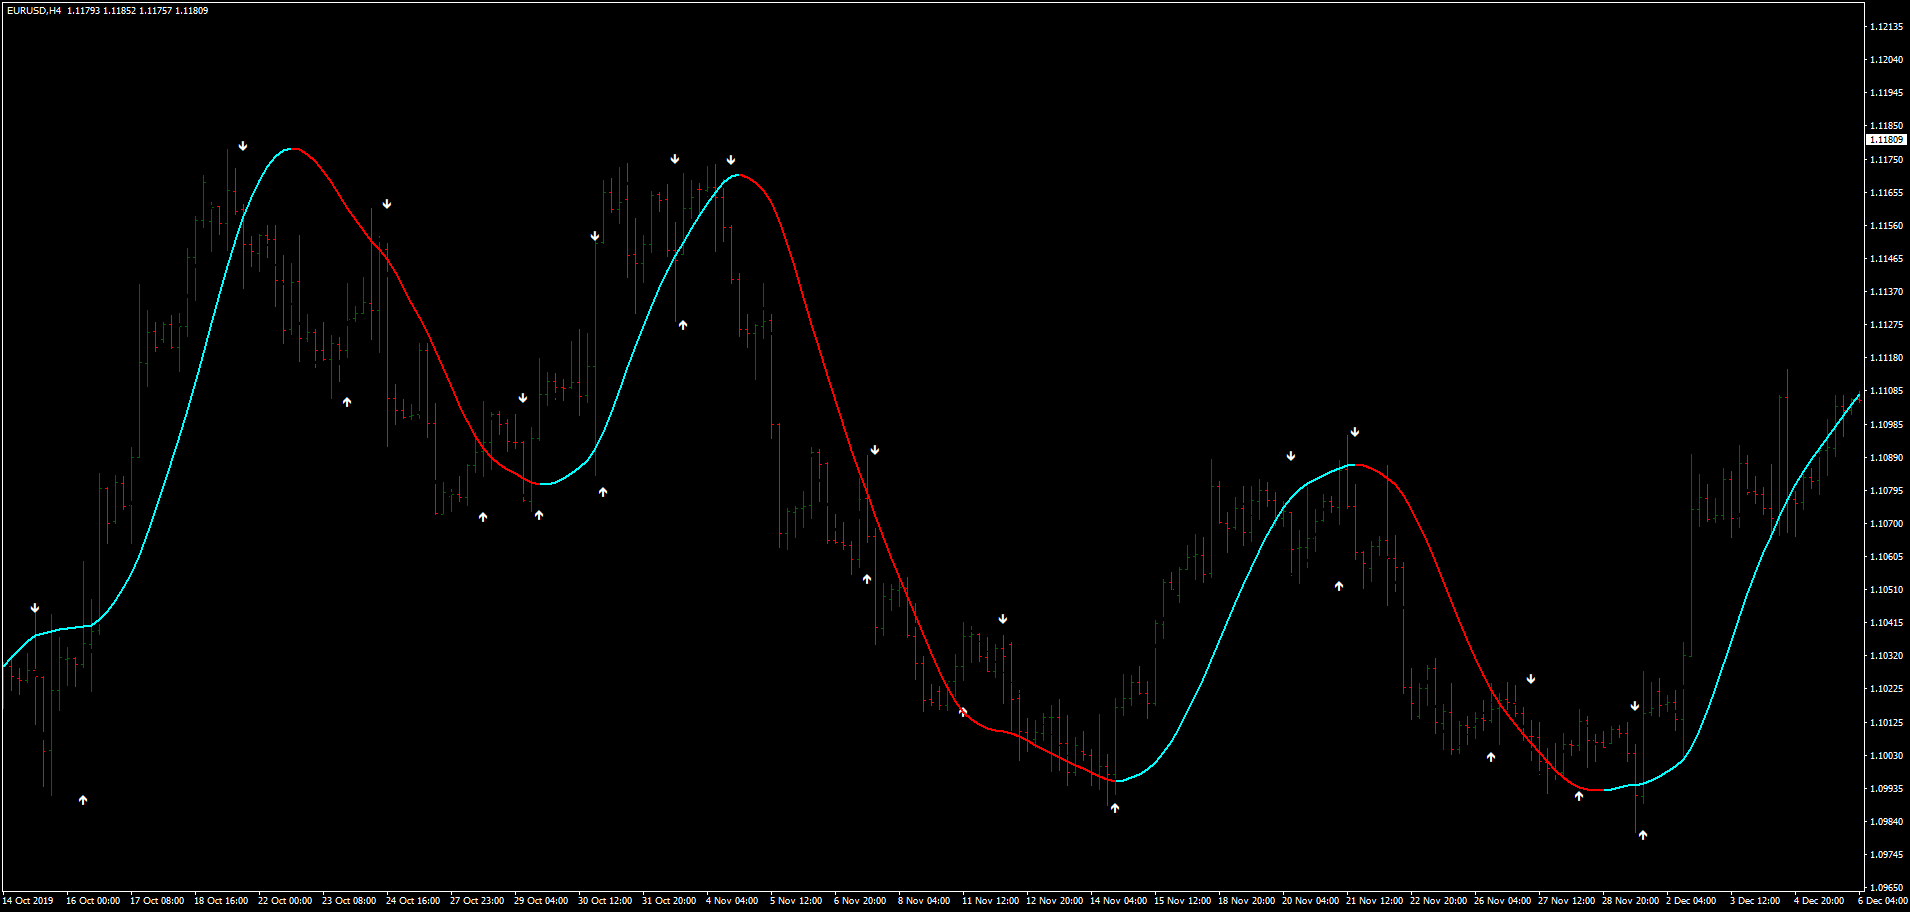Click the 1.11560 price axis label

tap(1886, 226)
